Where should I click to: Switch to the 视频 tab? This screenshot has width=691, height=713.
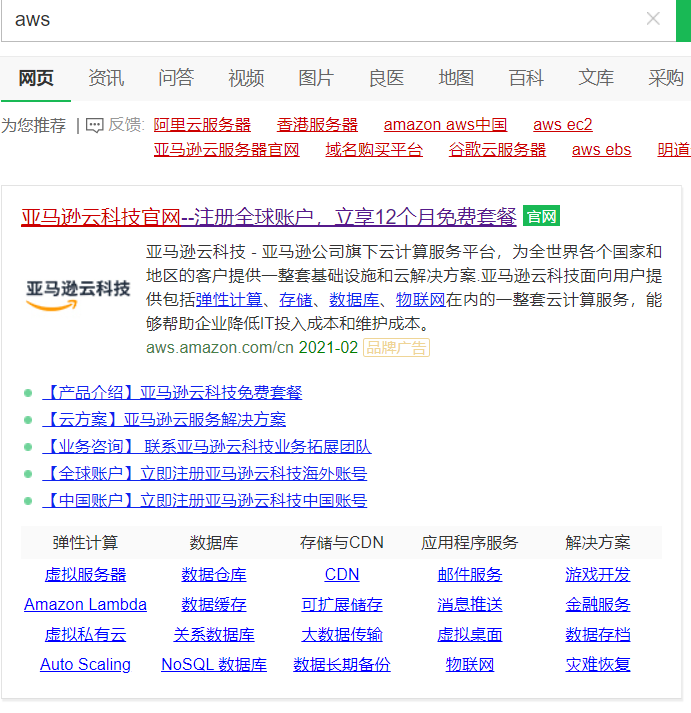pos(246,78)
